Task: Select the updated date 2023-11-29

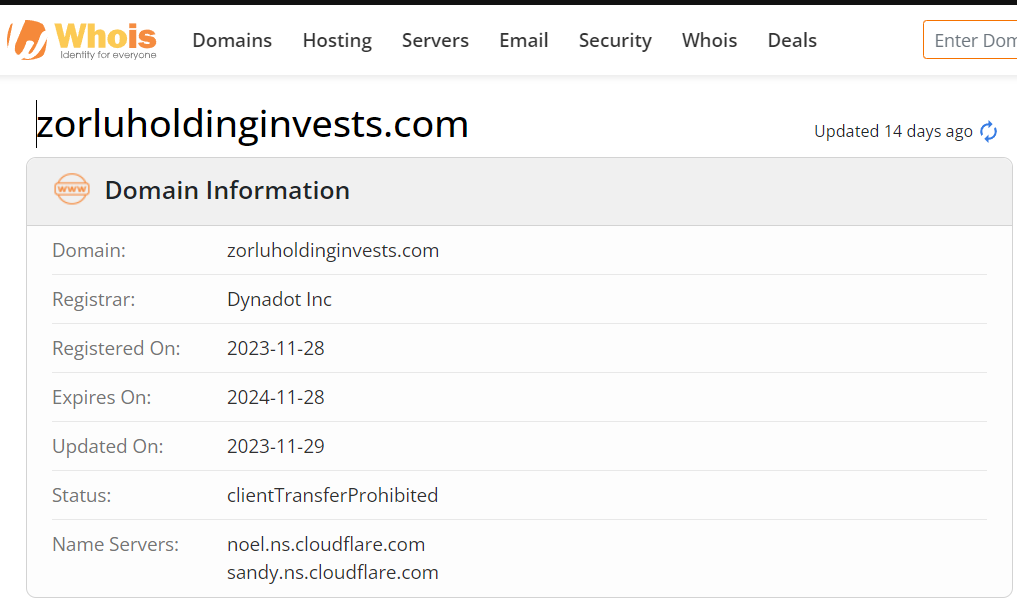Action: click(x=276, y=446)
